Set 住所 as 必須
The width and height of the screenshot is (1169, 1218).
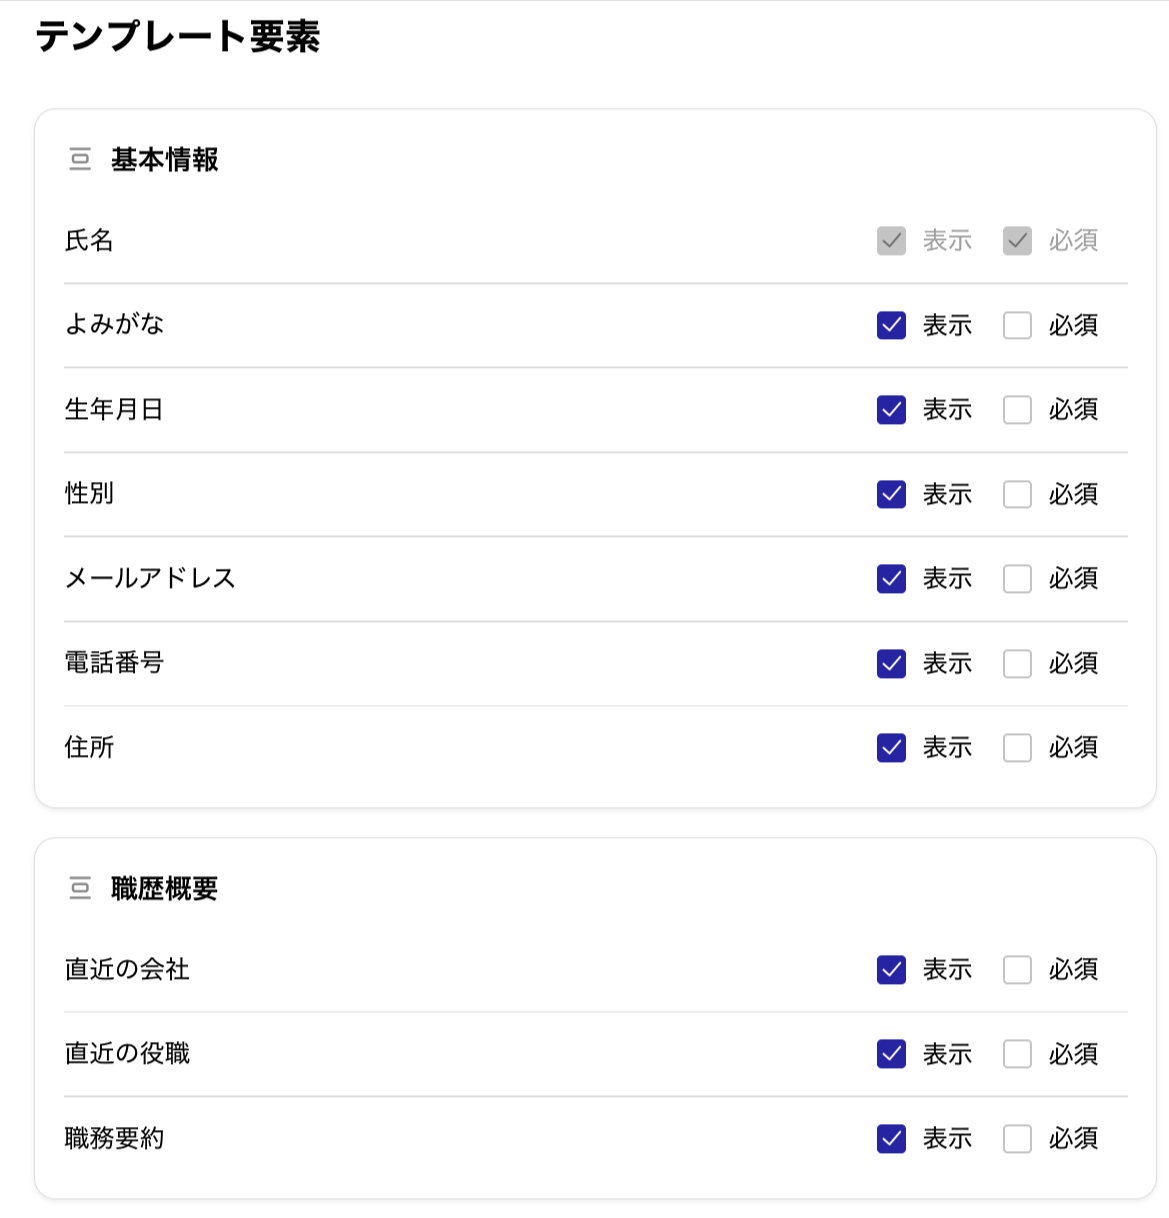pos(1017,748)
